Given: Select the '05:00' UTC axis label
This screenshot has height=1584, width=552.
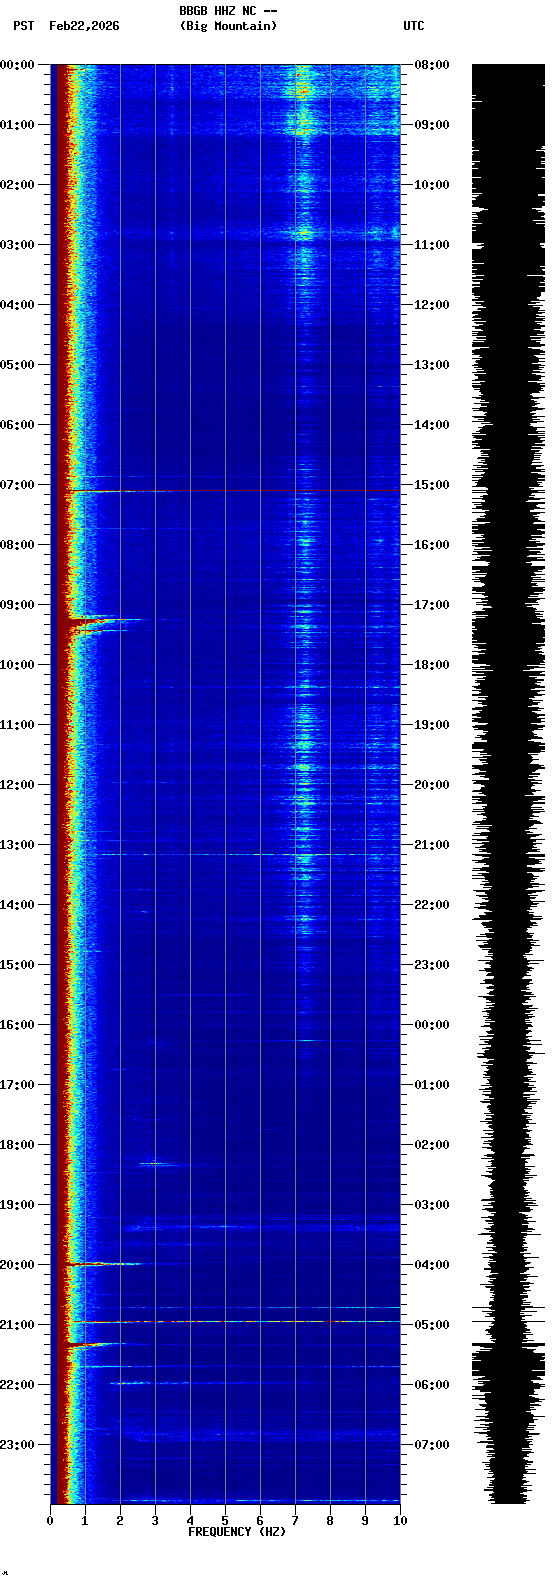Looking at the screenshot, I should [431, 1325].
